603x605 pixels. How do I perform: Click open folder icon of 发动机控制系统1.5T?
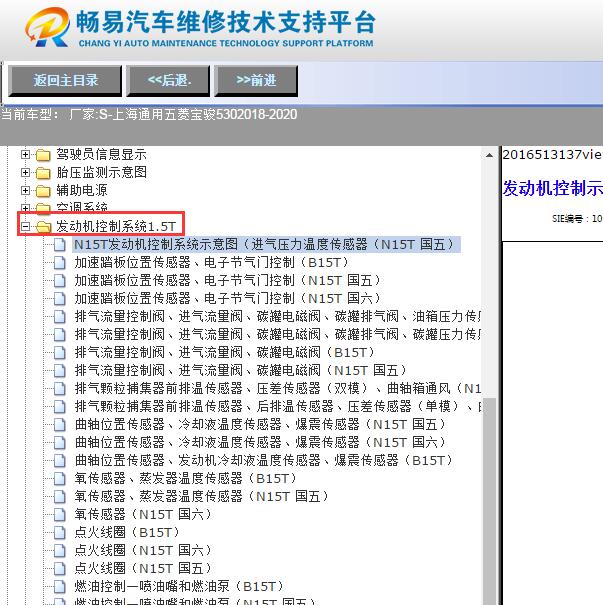(44, 227)
